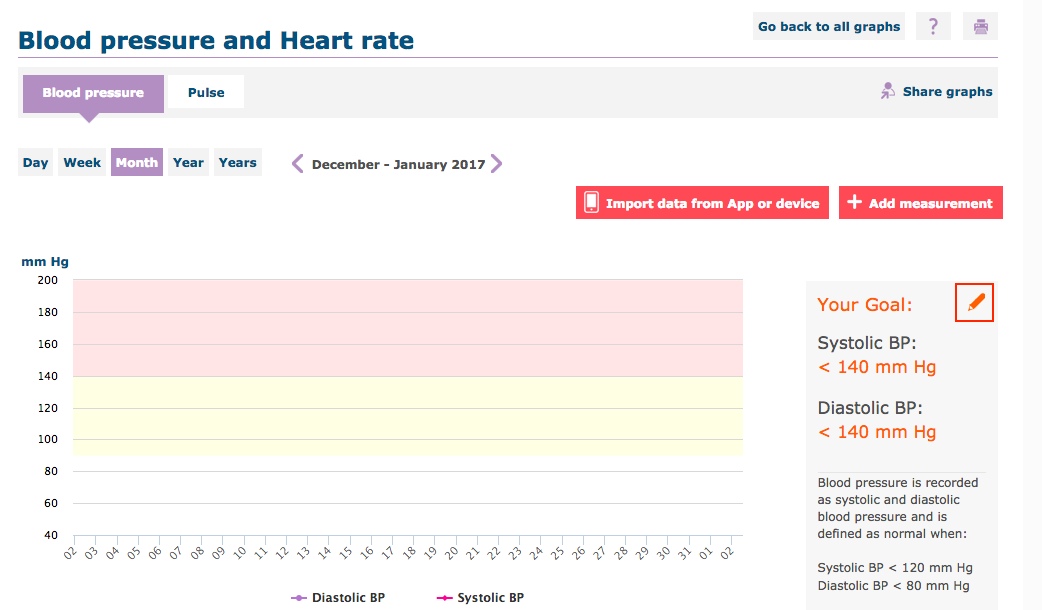Open the help question mark icon

(933, 27)
